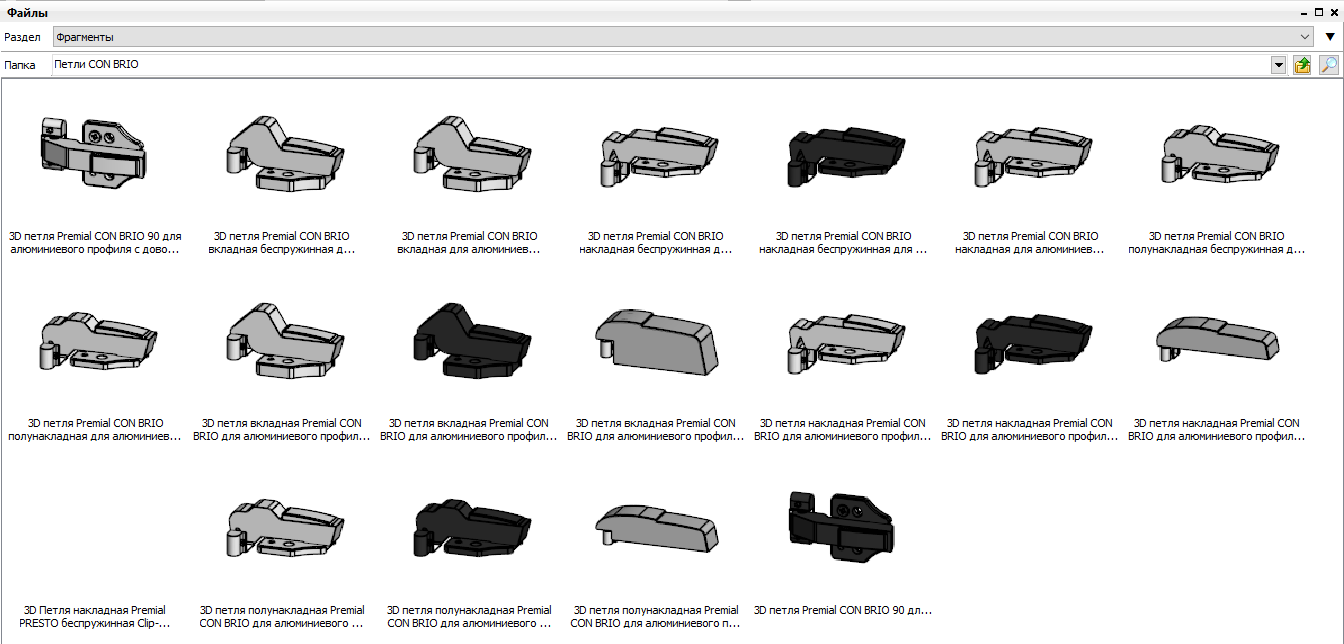Image resolution: width=1344 pixels, height=644 pixels.
Task: Open the magnifier search icon
Action: point(1329,65)
